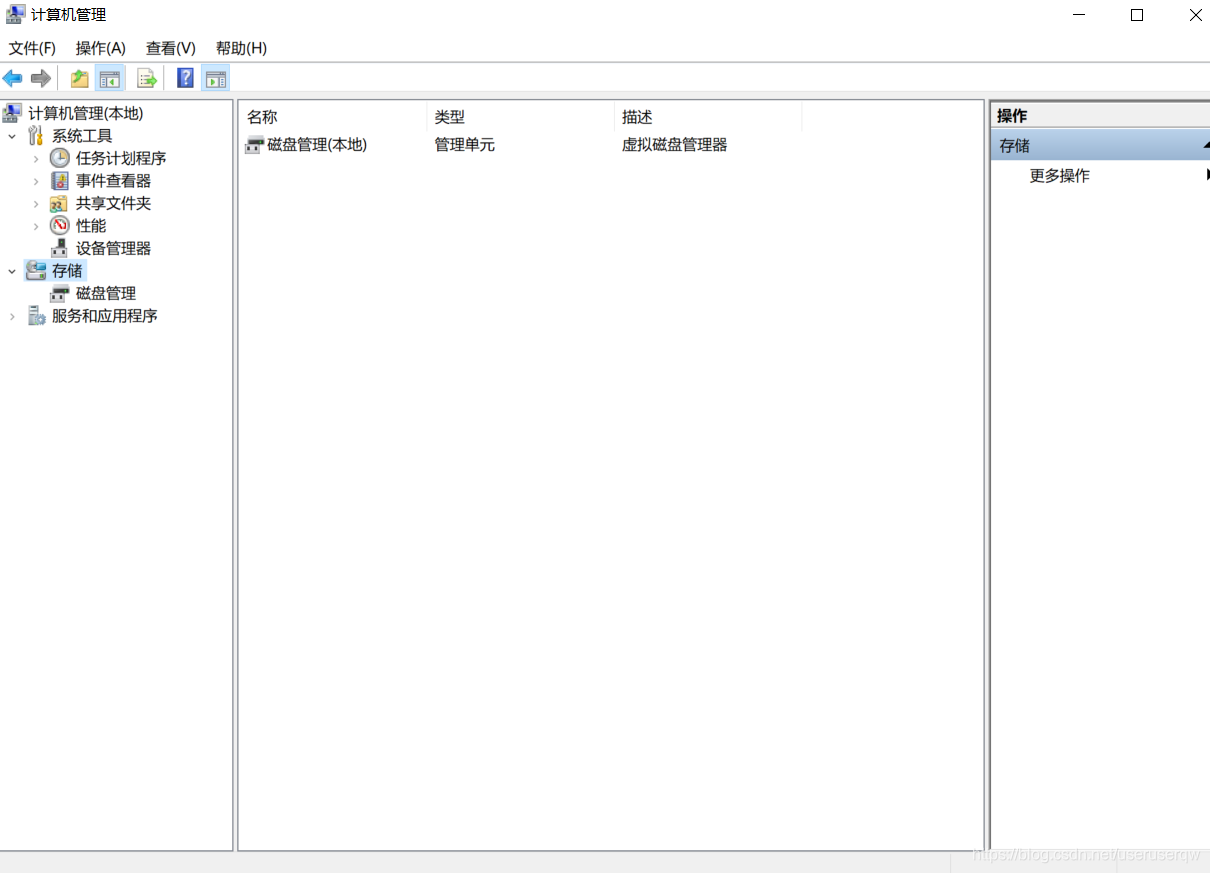Click the 描述 column header

pyautogui.click(x=708, y=117)
